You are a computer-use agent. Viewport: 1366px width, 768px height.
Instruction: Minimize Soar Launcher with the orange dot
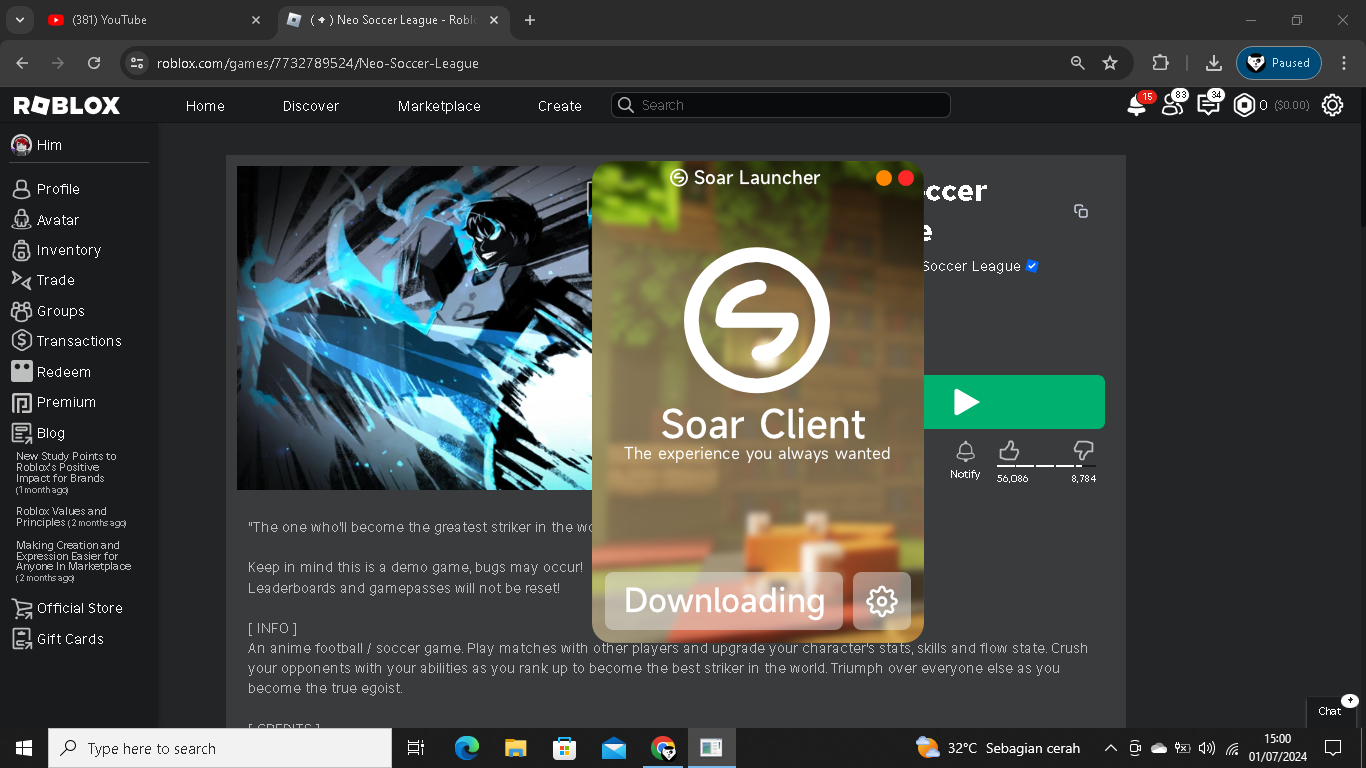(884, 178)
